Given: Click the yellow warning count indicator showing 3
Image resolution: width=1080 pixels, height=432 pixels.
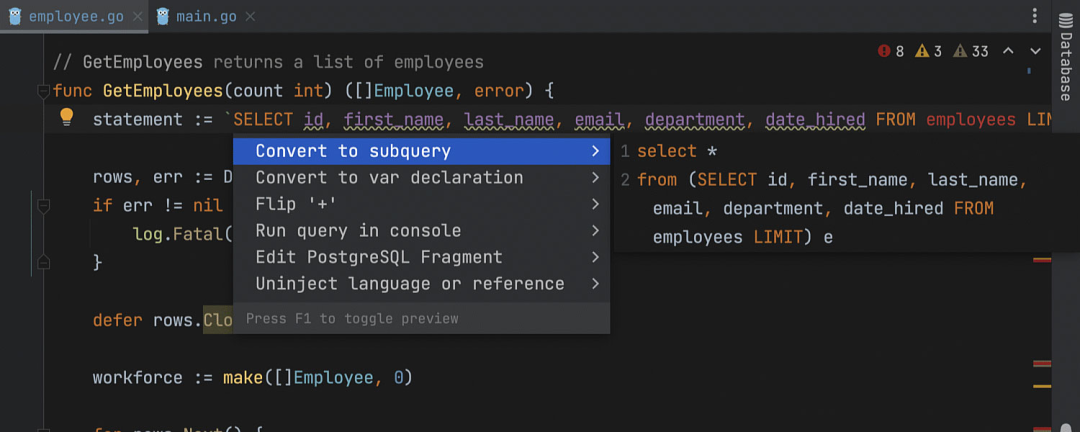Looking at the screenshot, I should [929, 51].
